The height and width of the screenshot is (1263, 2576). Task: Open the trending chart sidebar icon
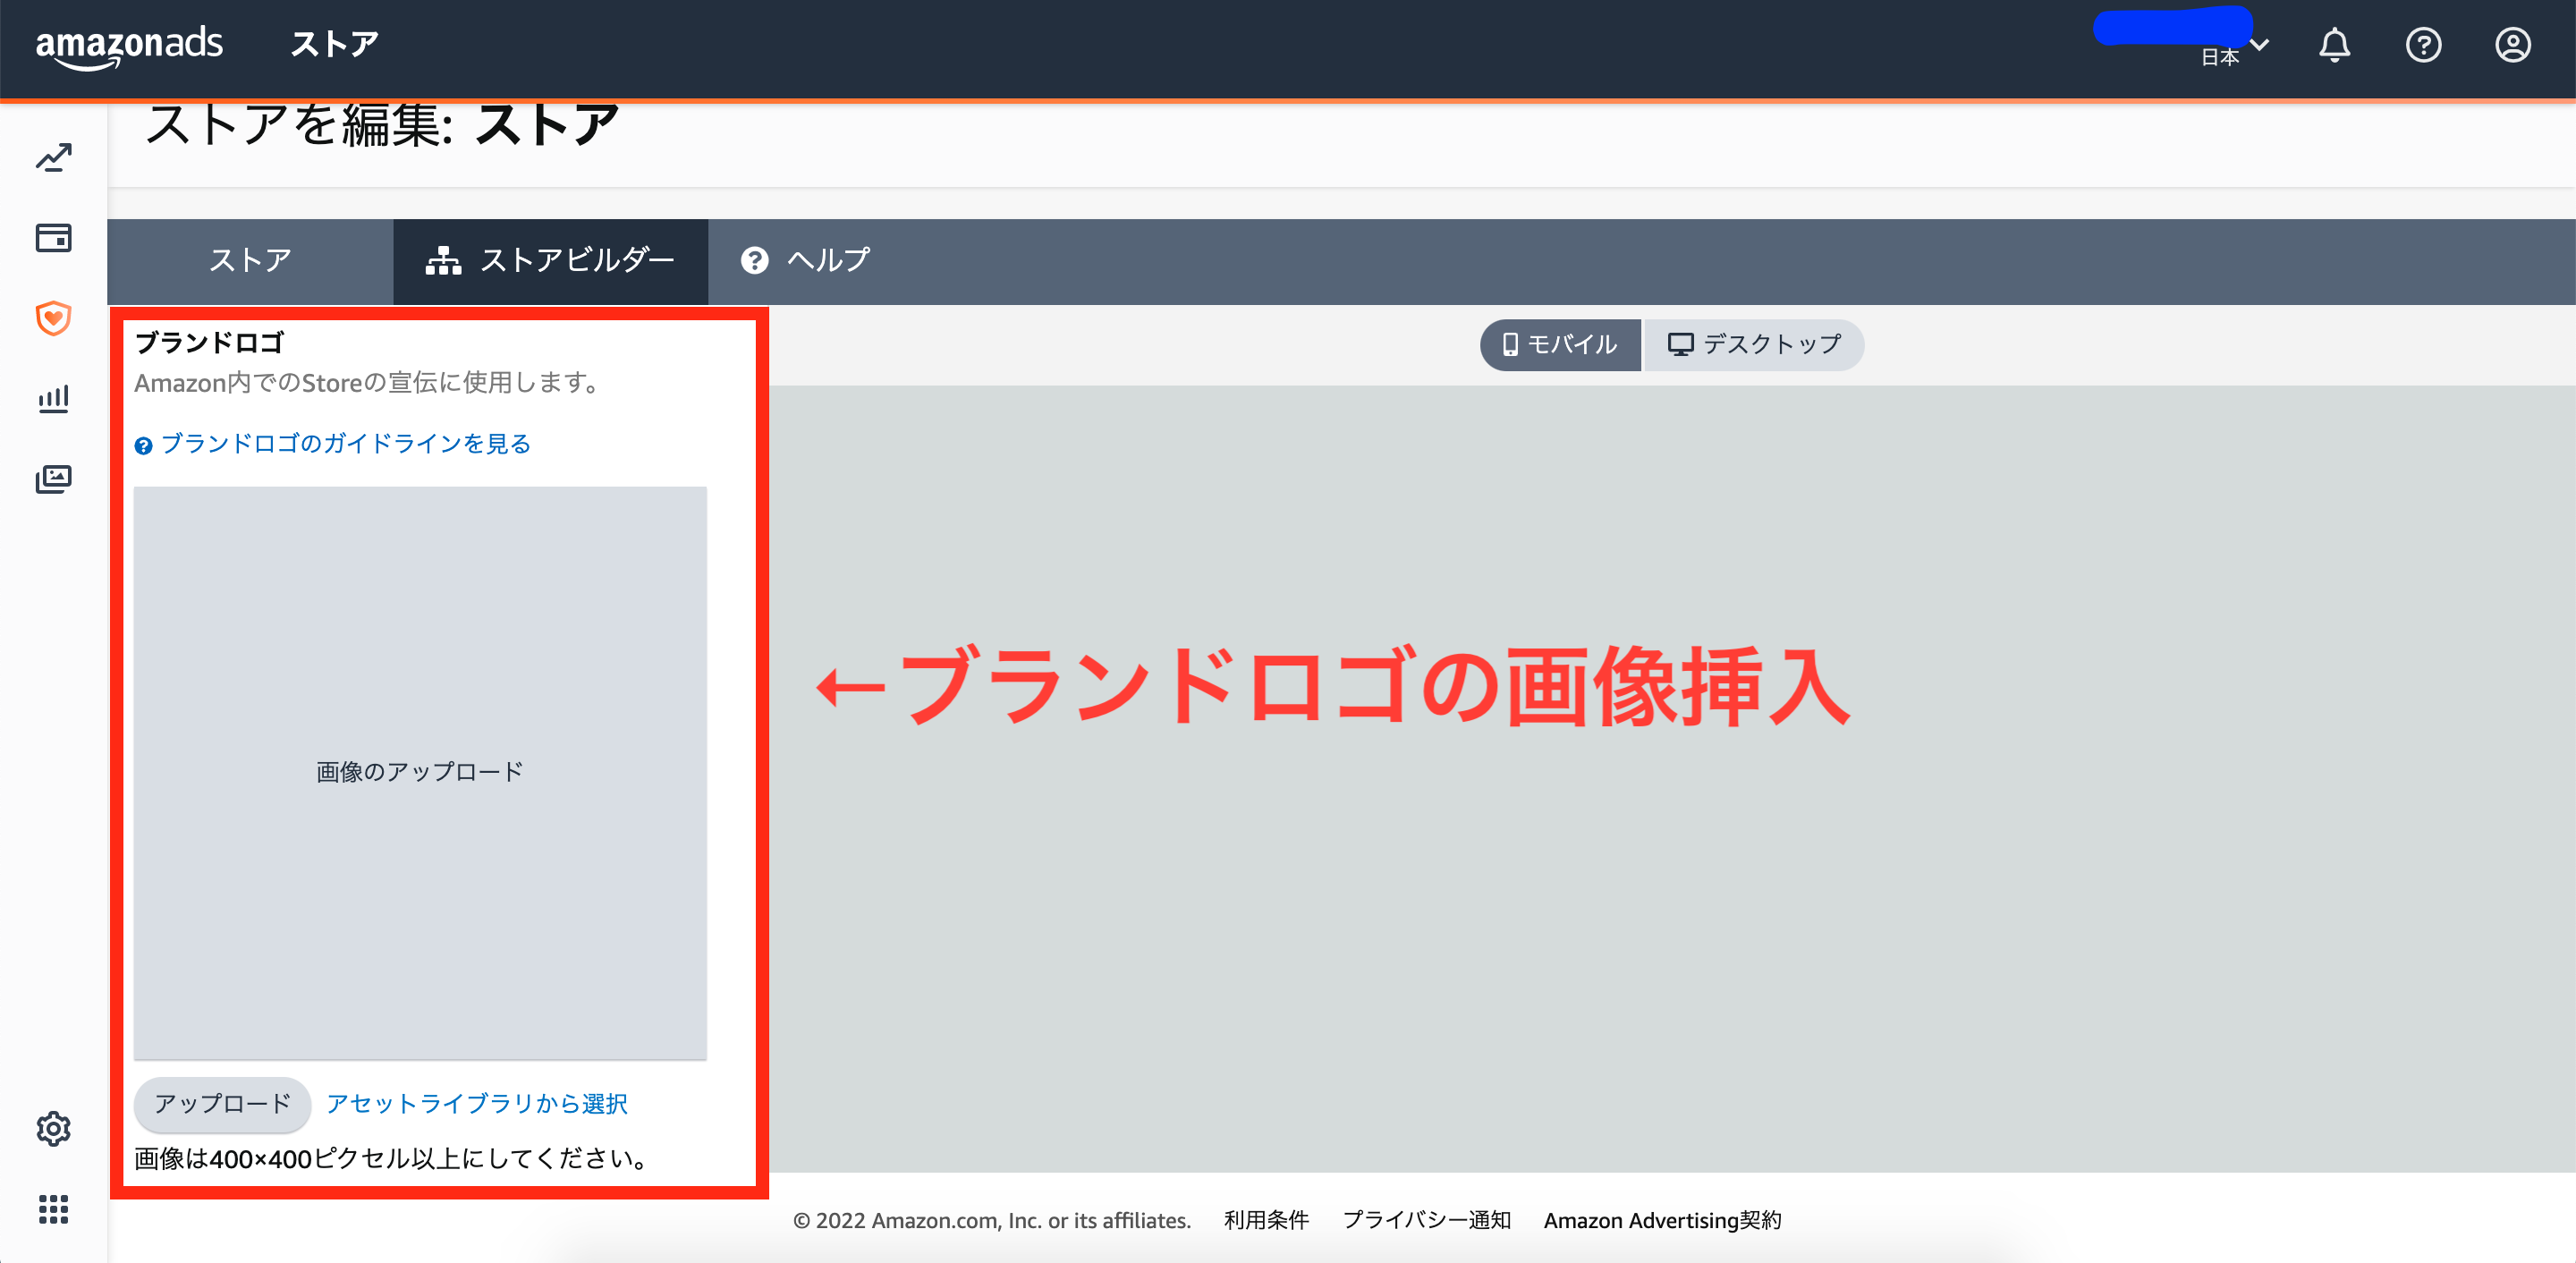54,158
